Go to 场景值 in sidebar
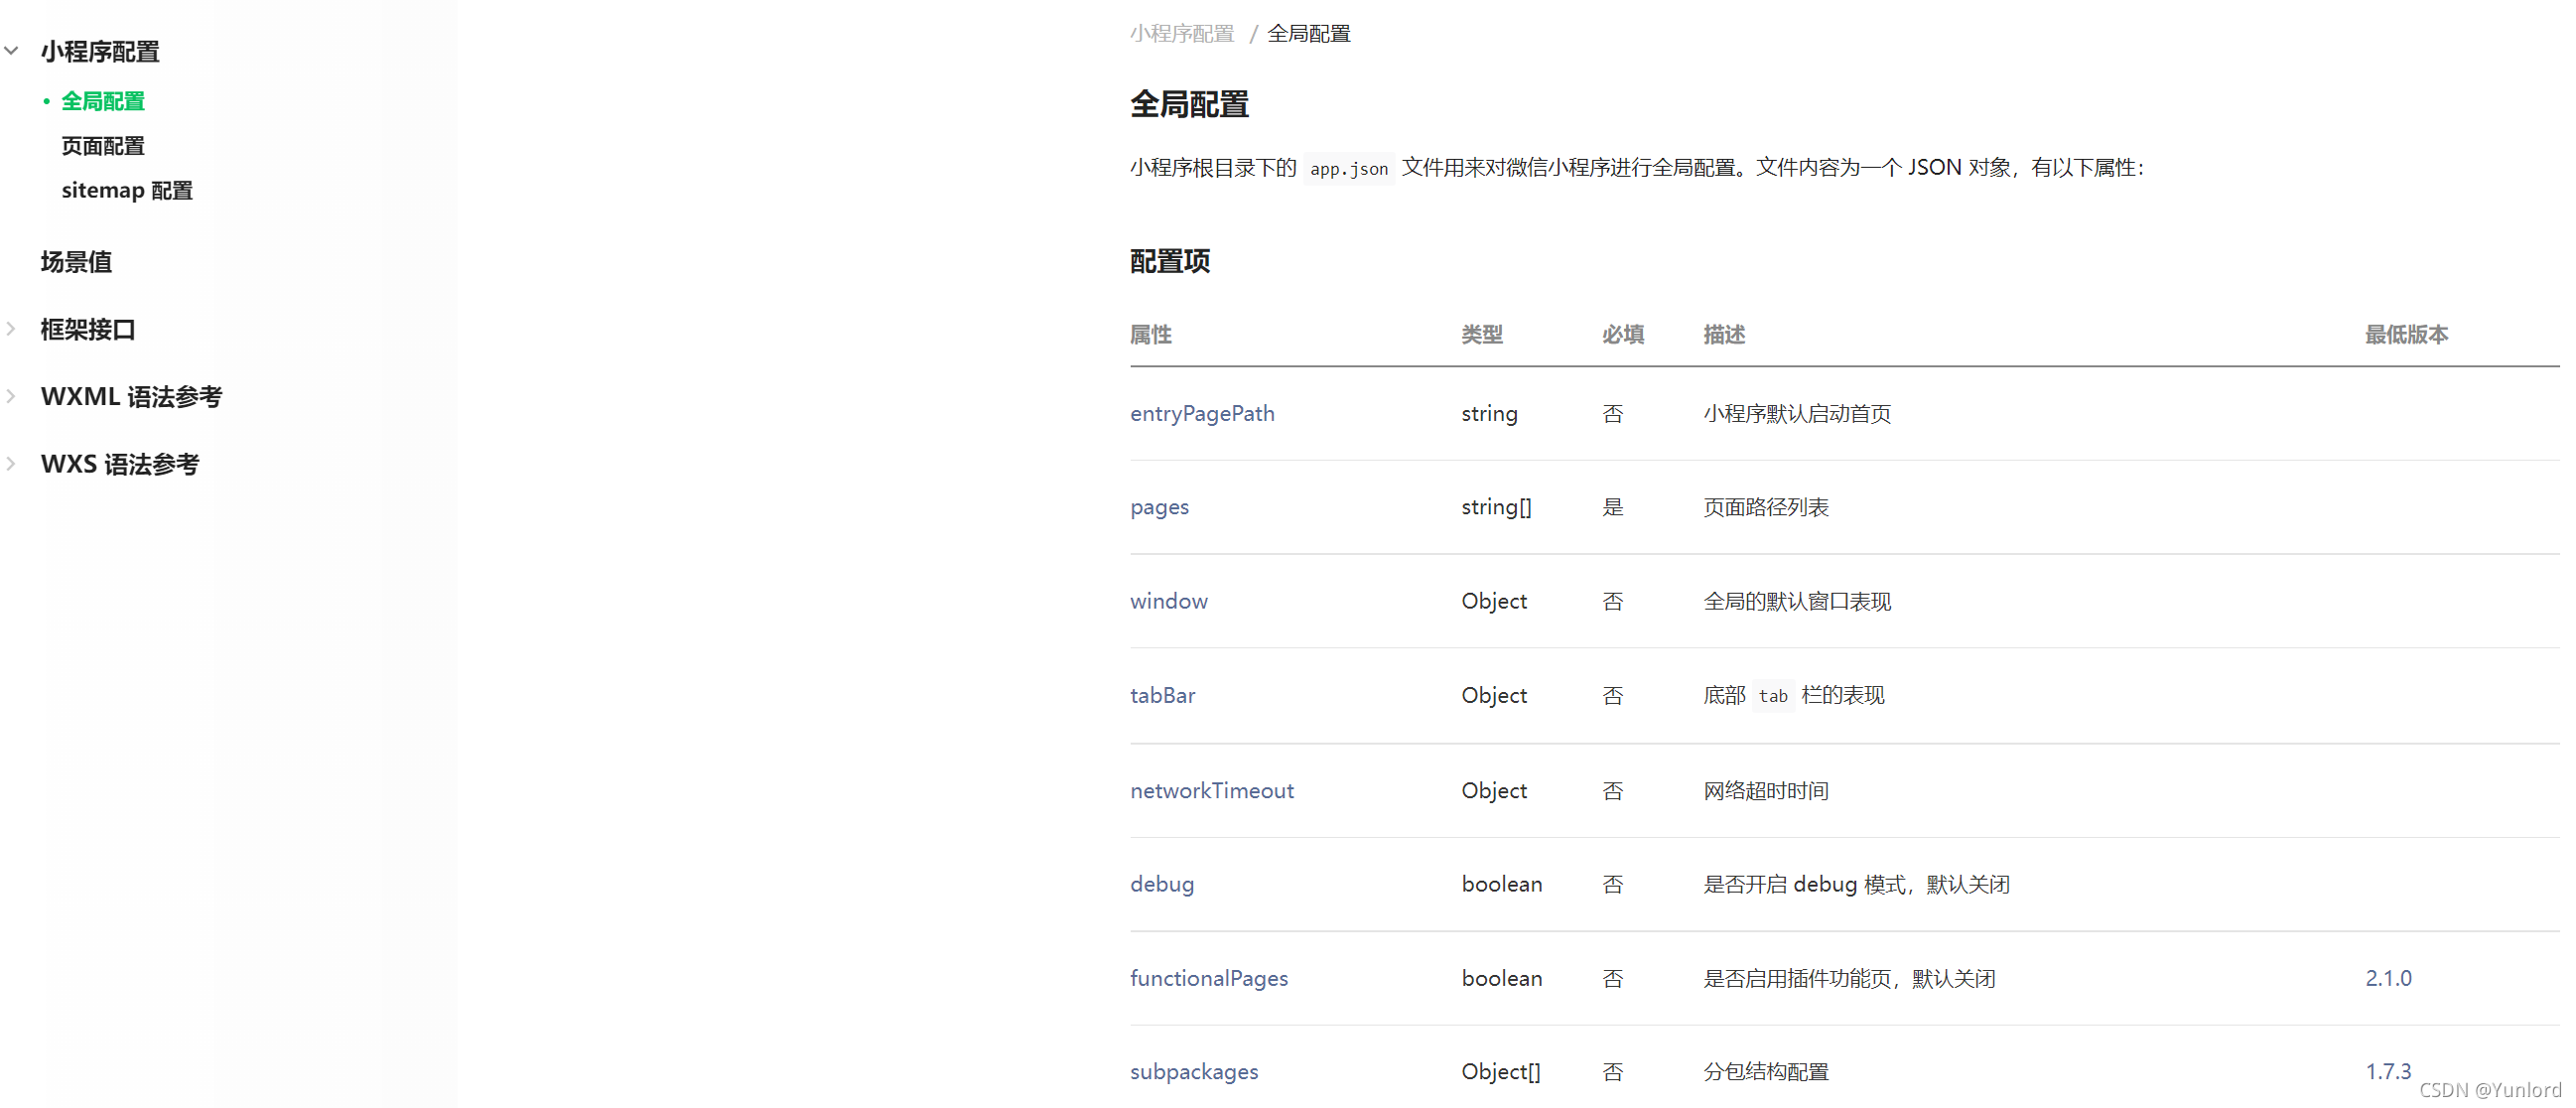 point(76,262)
